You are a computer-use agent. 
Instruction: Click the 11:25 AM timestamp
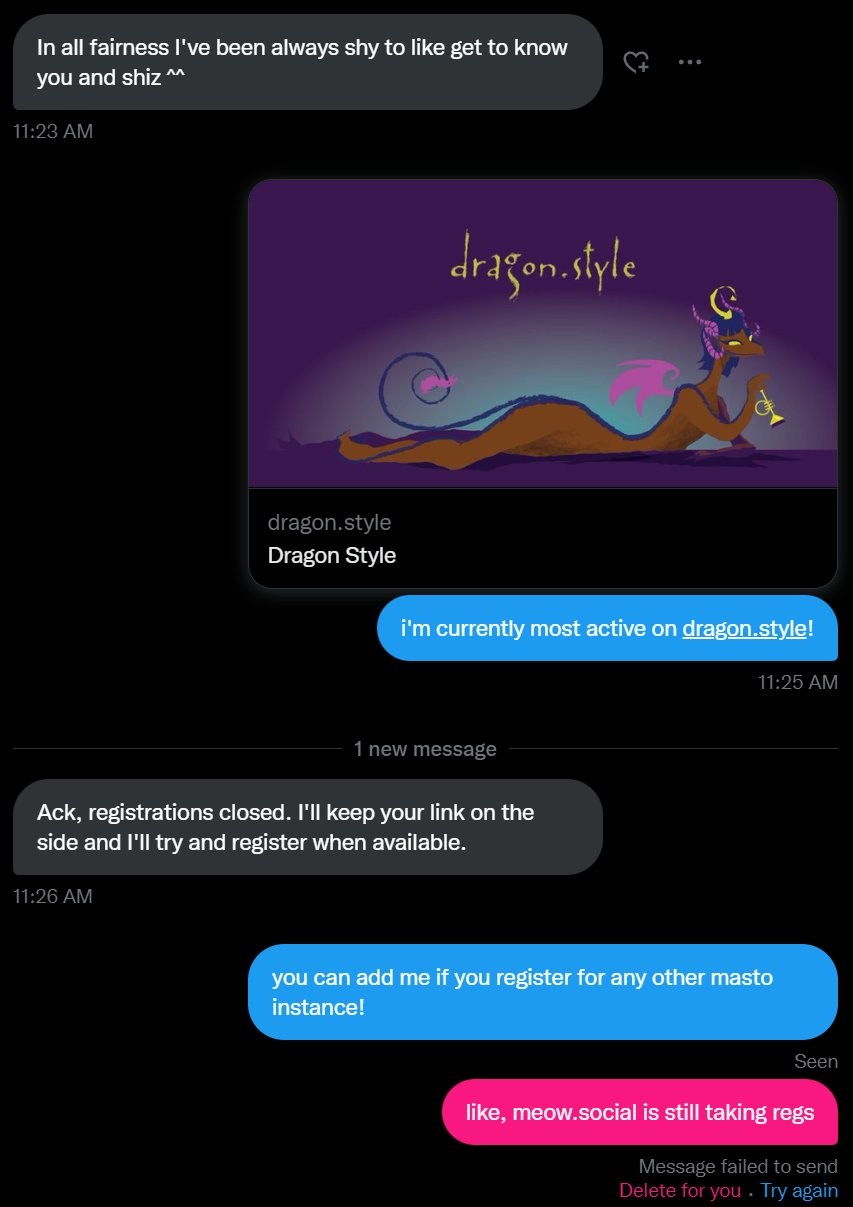[x=798, y=682]
